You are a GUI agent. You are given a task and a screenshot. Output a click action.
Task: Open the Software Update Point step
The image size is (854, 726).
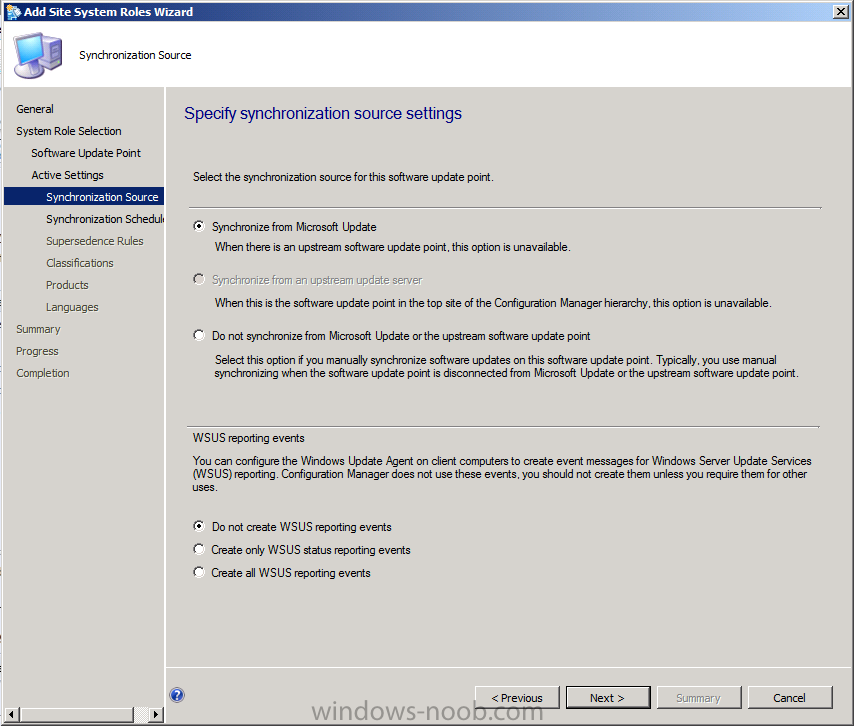(86, 153)
